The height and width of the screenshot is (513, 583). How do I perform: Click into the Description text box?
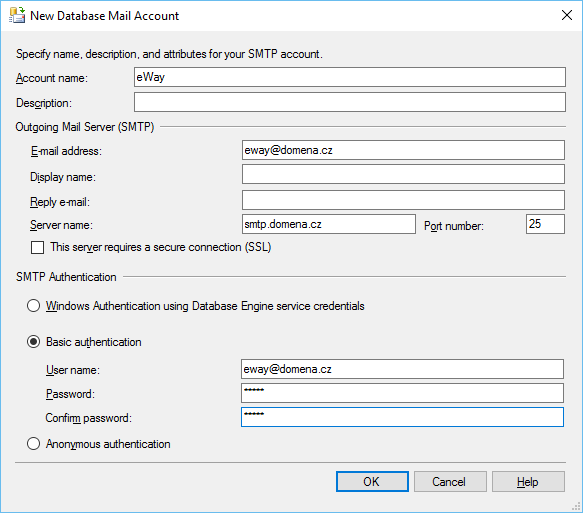coord(350,102)
